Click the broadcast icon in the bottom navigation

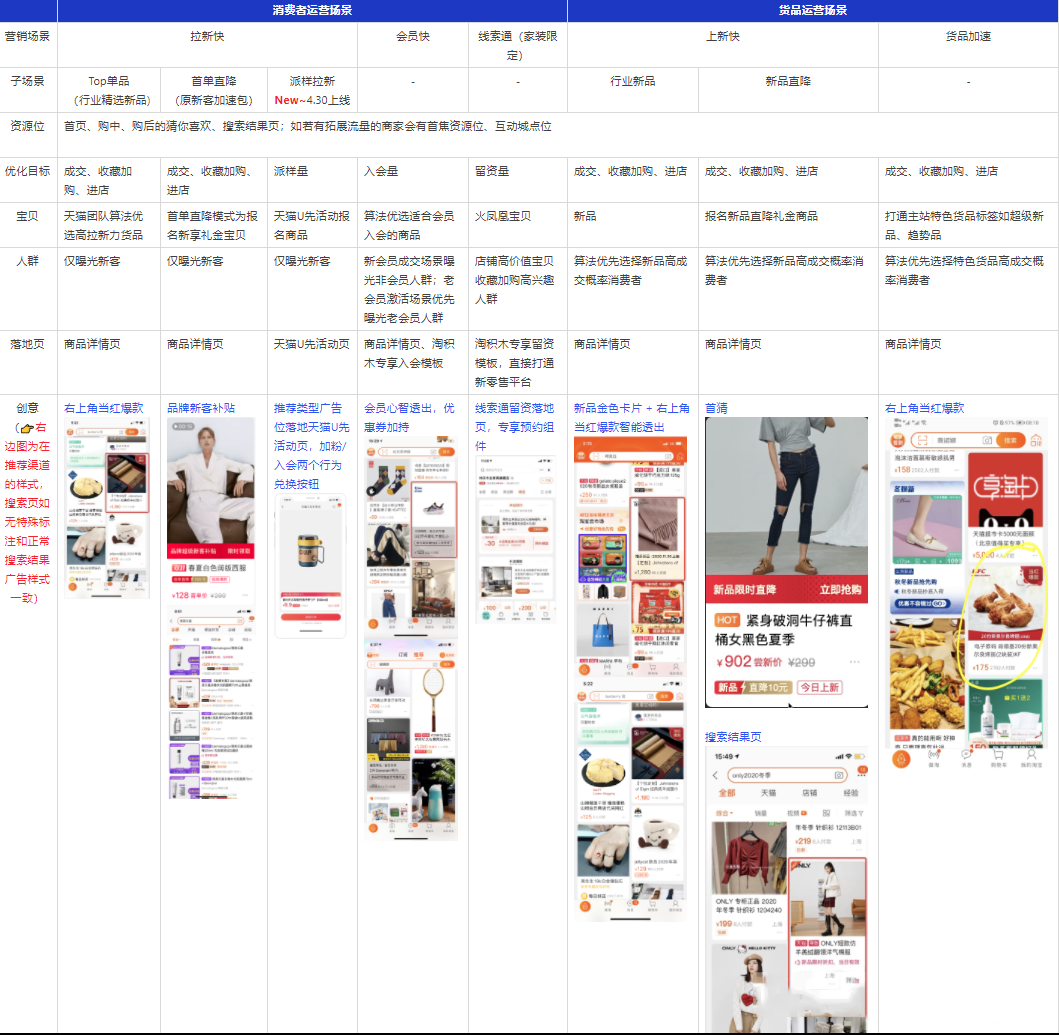pos(935,754)
